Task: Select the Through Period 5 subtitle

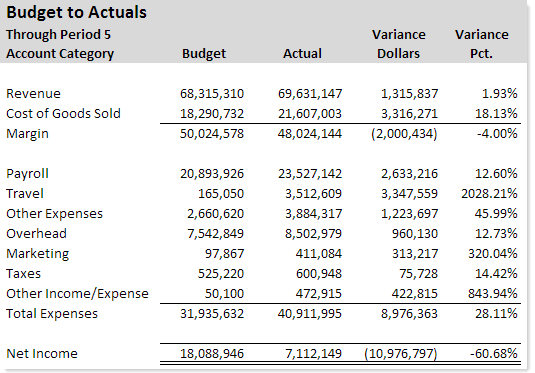Action: pyautogui.click(x=58, y=34)
